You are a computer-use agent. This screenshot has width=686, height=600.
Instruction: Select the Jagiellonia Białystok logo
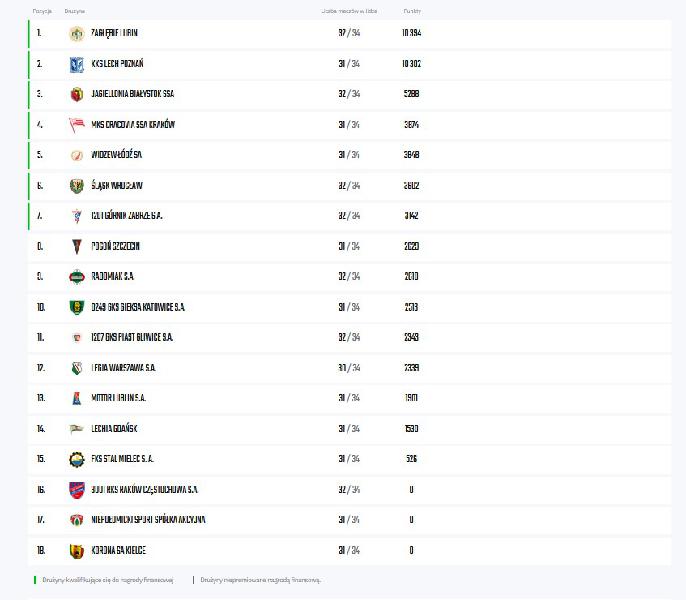[x=76, y=94]
